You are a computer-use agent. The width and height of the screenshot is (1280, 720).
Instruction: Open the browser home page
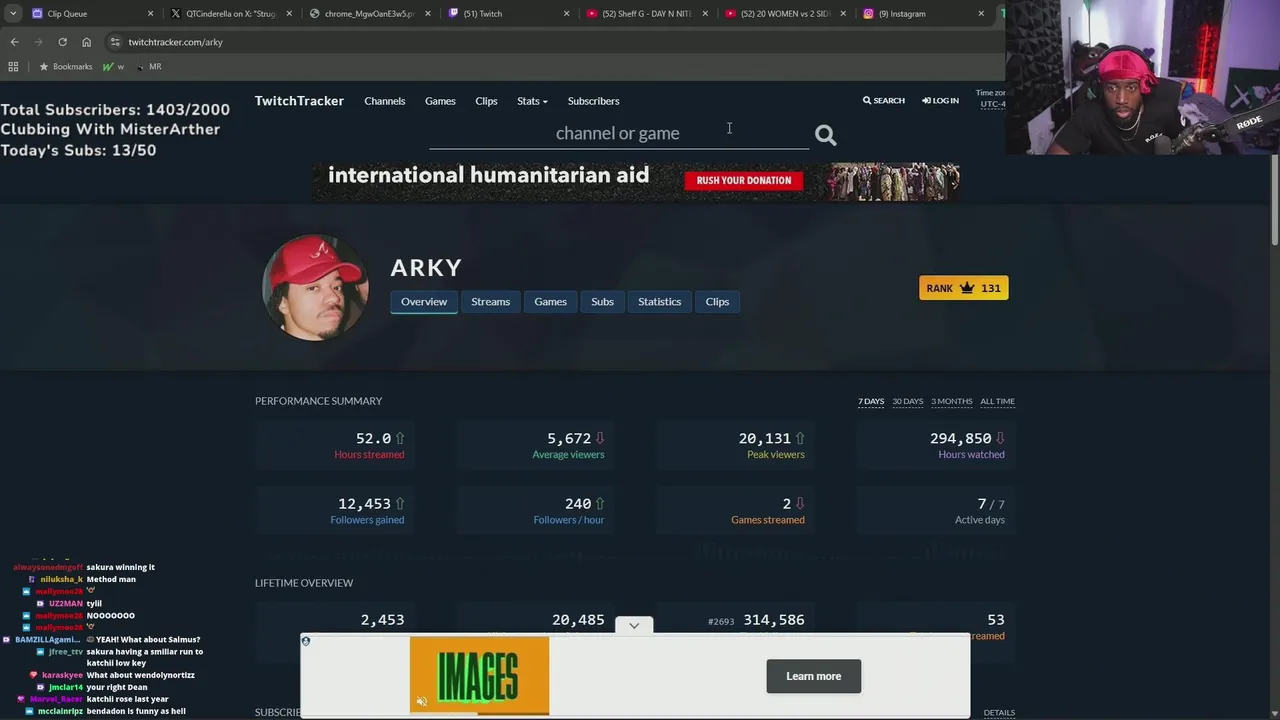coord(86,42)
